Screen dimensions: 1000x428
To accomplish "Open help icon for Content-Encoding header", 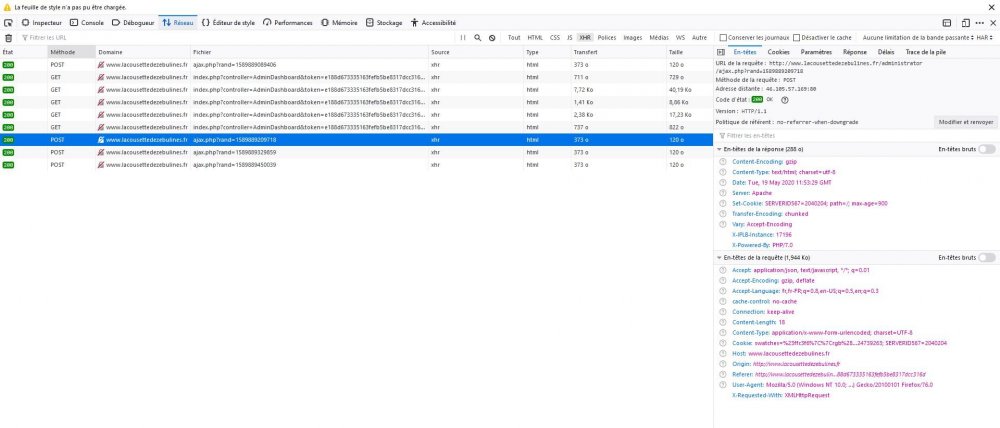I will (x=723, y=162).
